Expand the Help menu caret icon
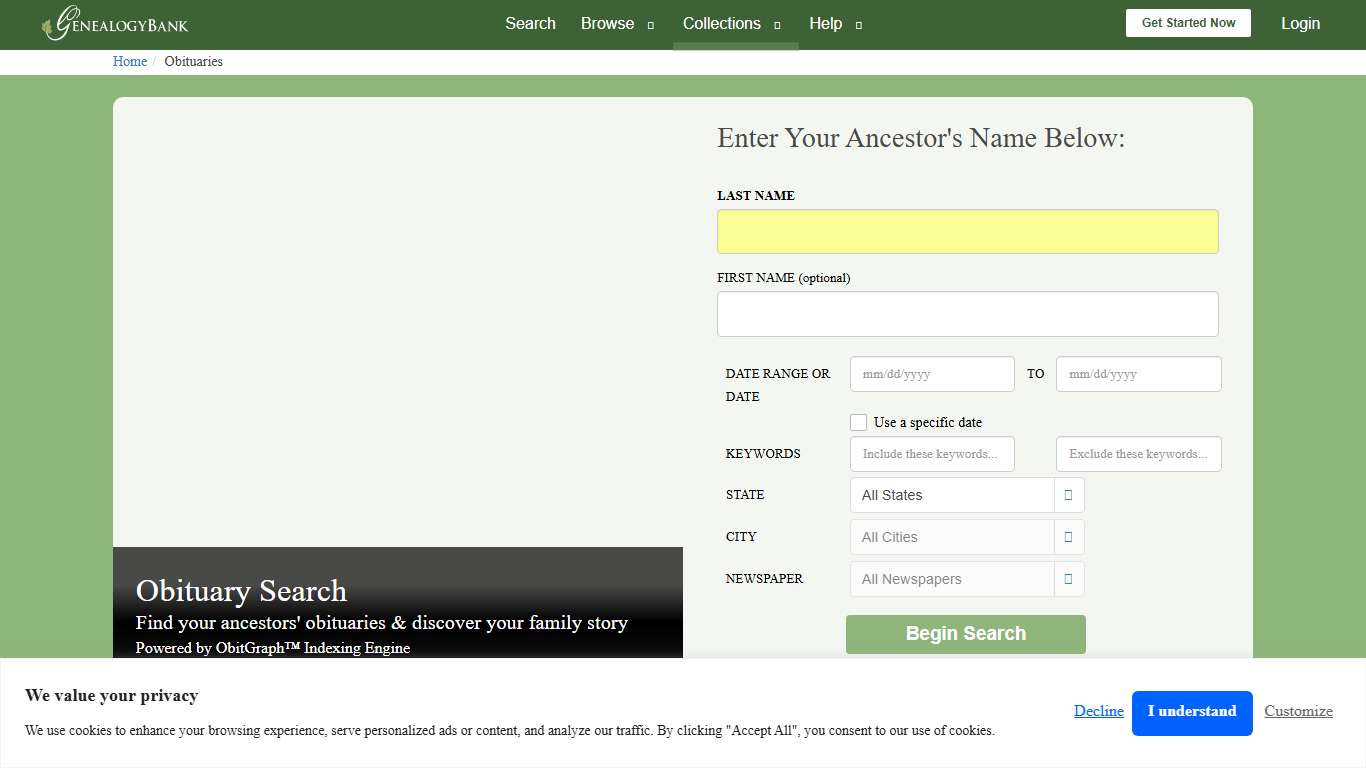 857,24
